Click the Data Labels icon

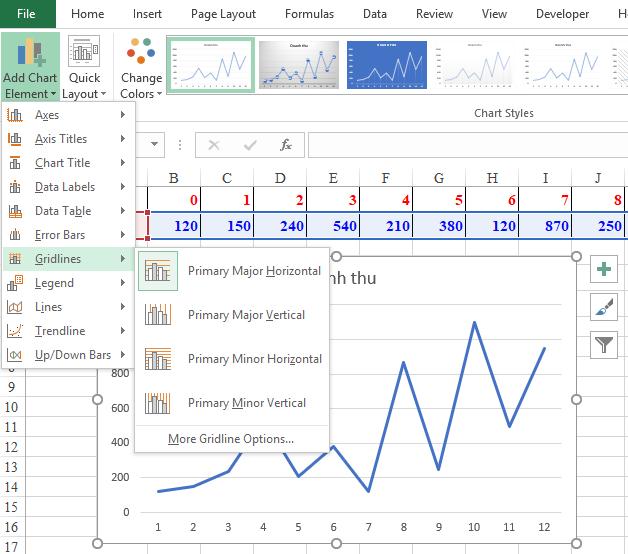[x=15, y=187]
